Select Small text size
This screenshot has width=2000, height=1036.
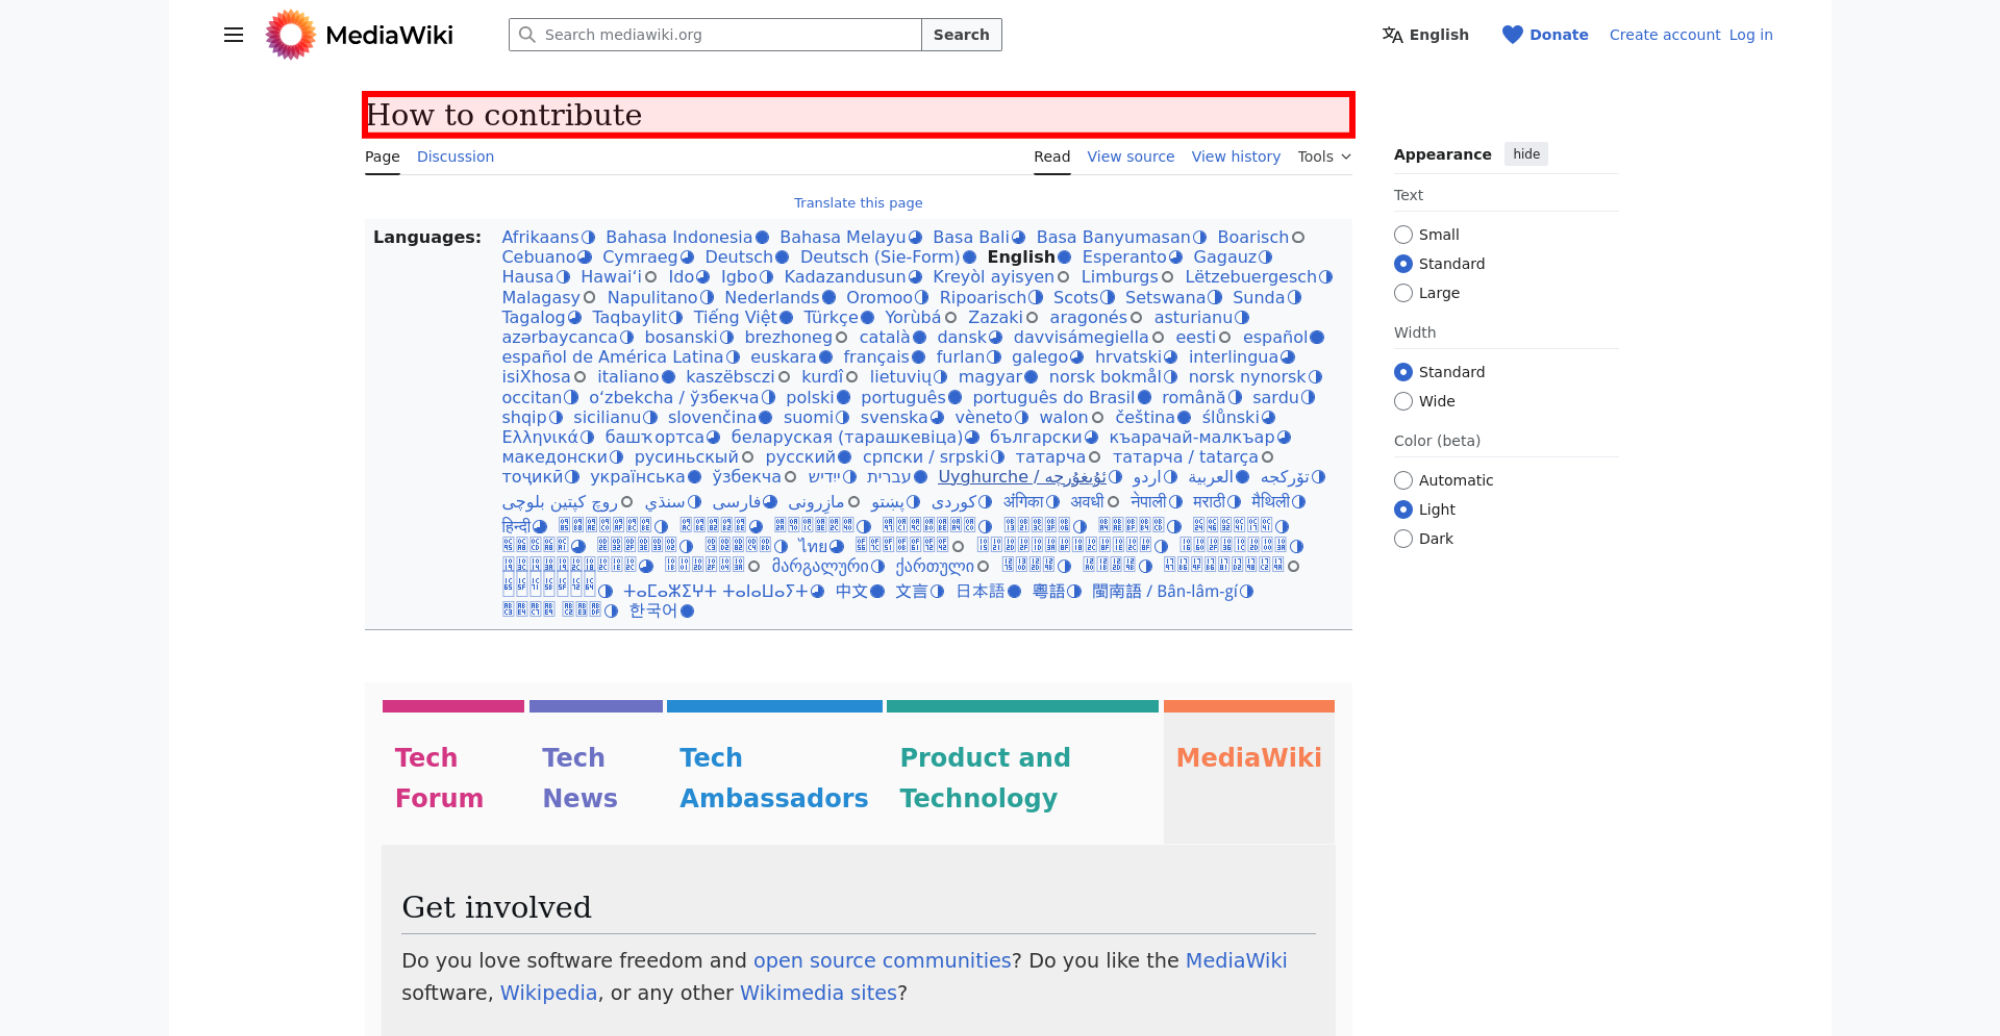(x=1403, y=235)
